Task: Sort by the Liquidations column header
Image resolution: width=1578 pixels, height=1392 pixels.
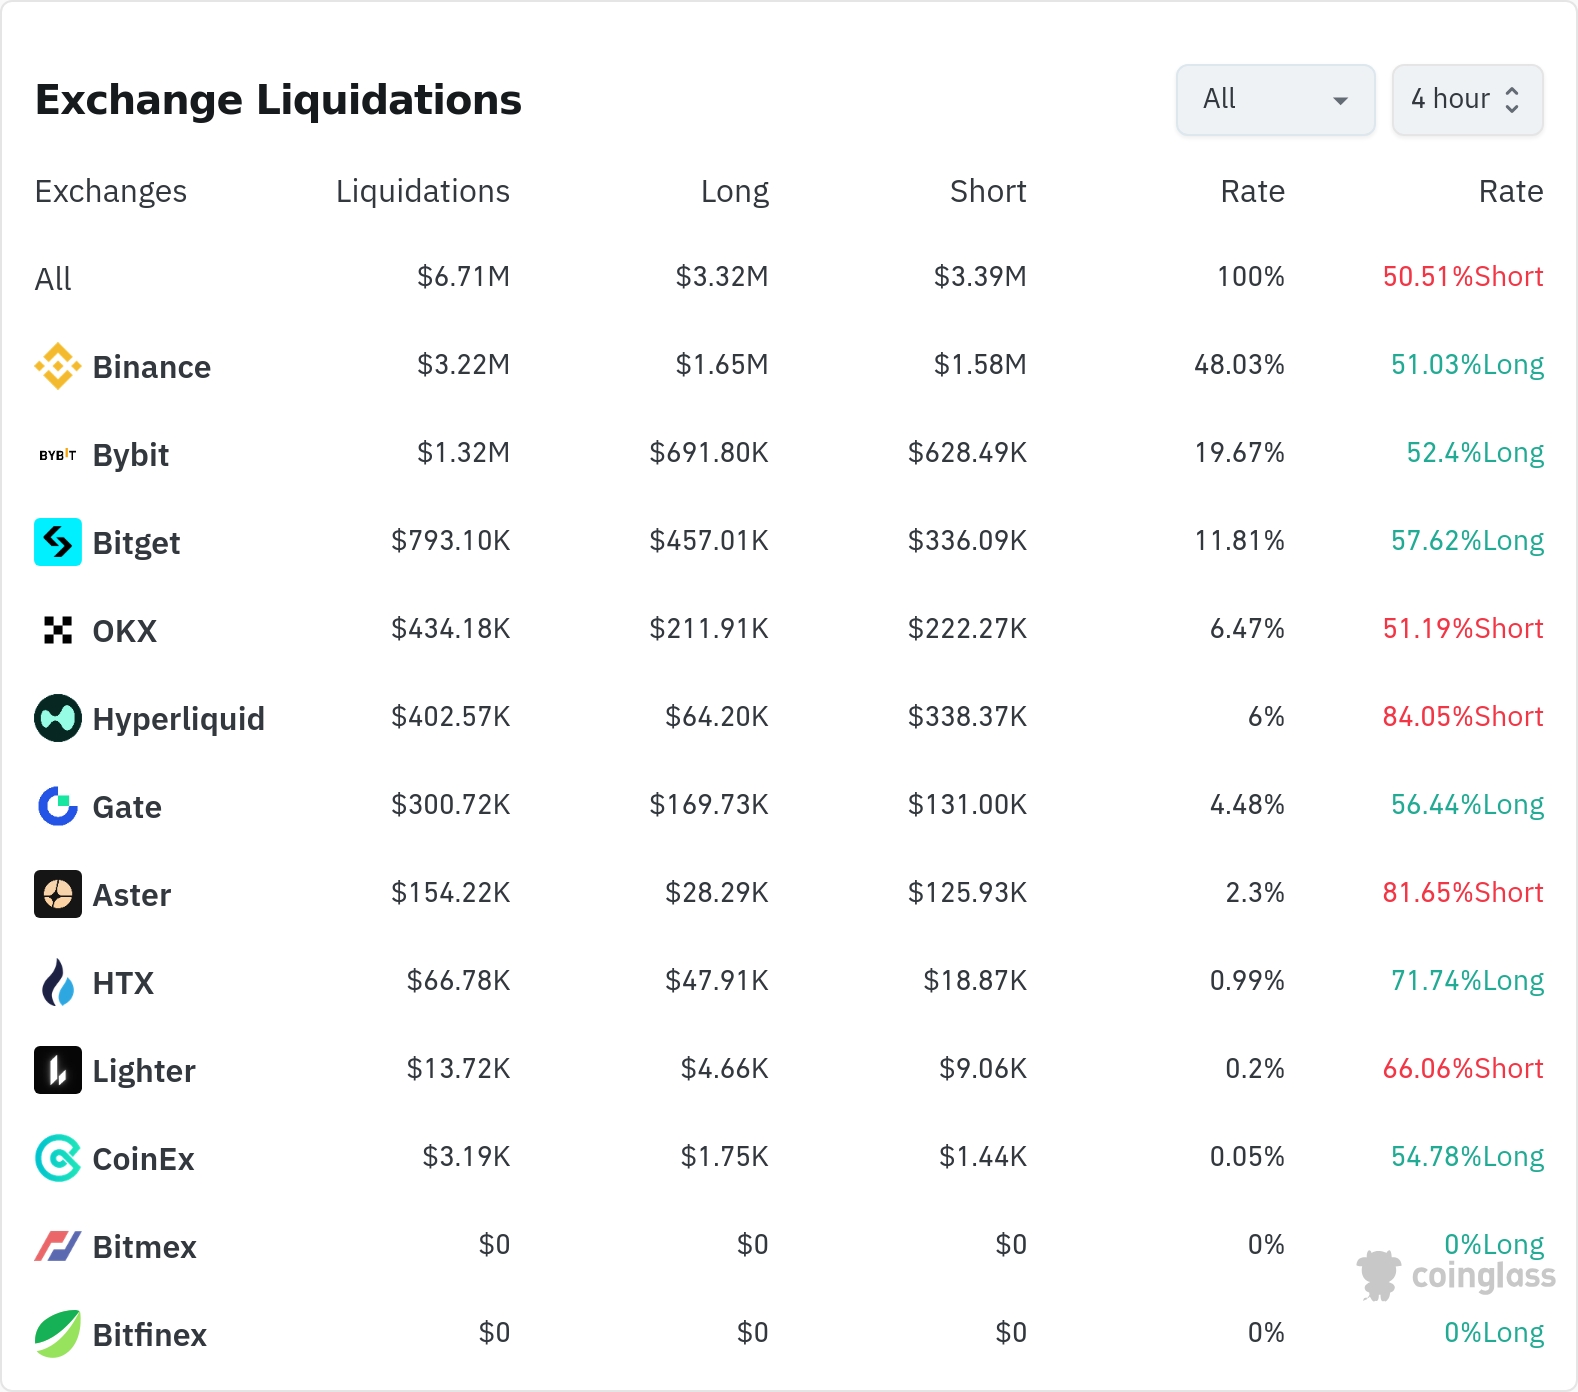Action: tap(422, 191)
